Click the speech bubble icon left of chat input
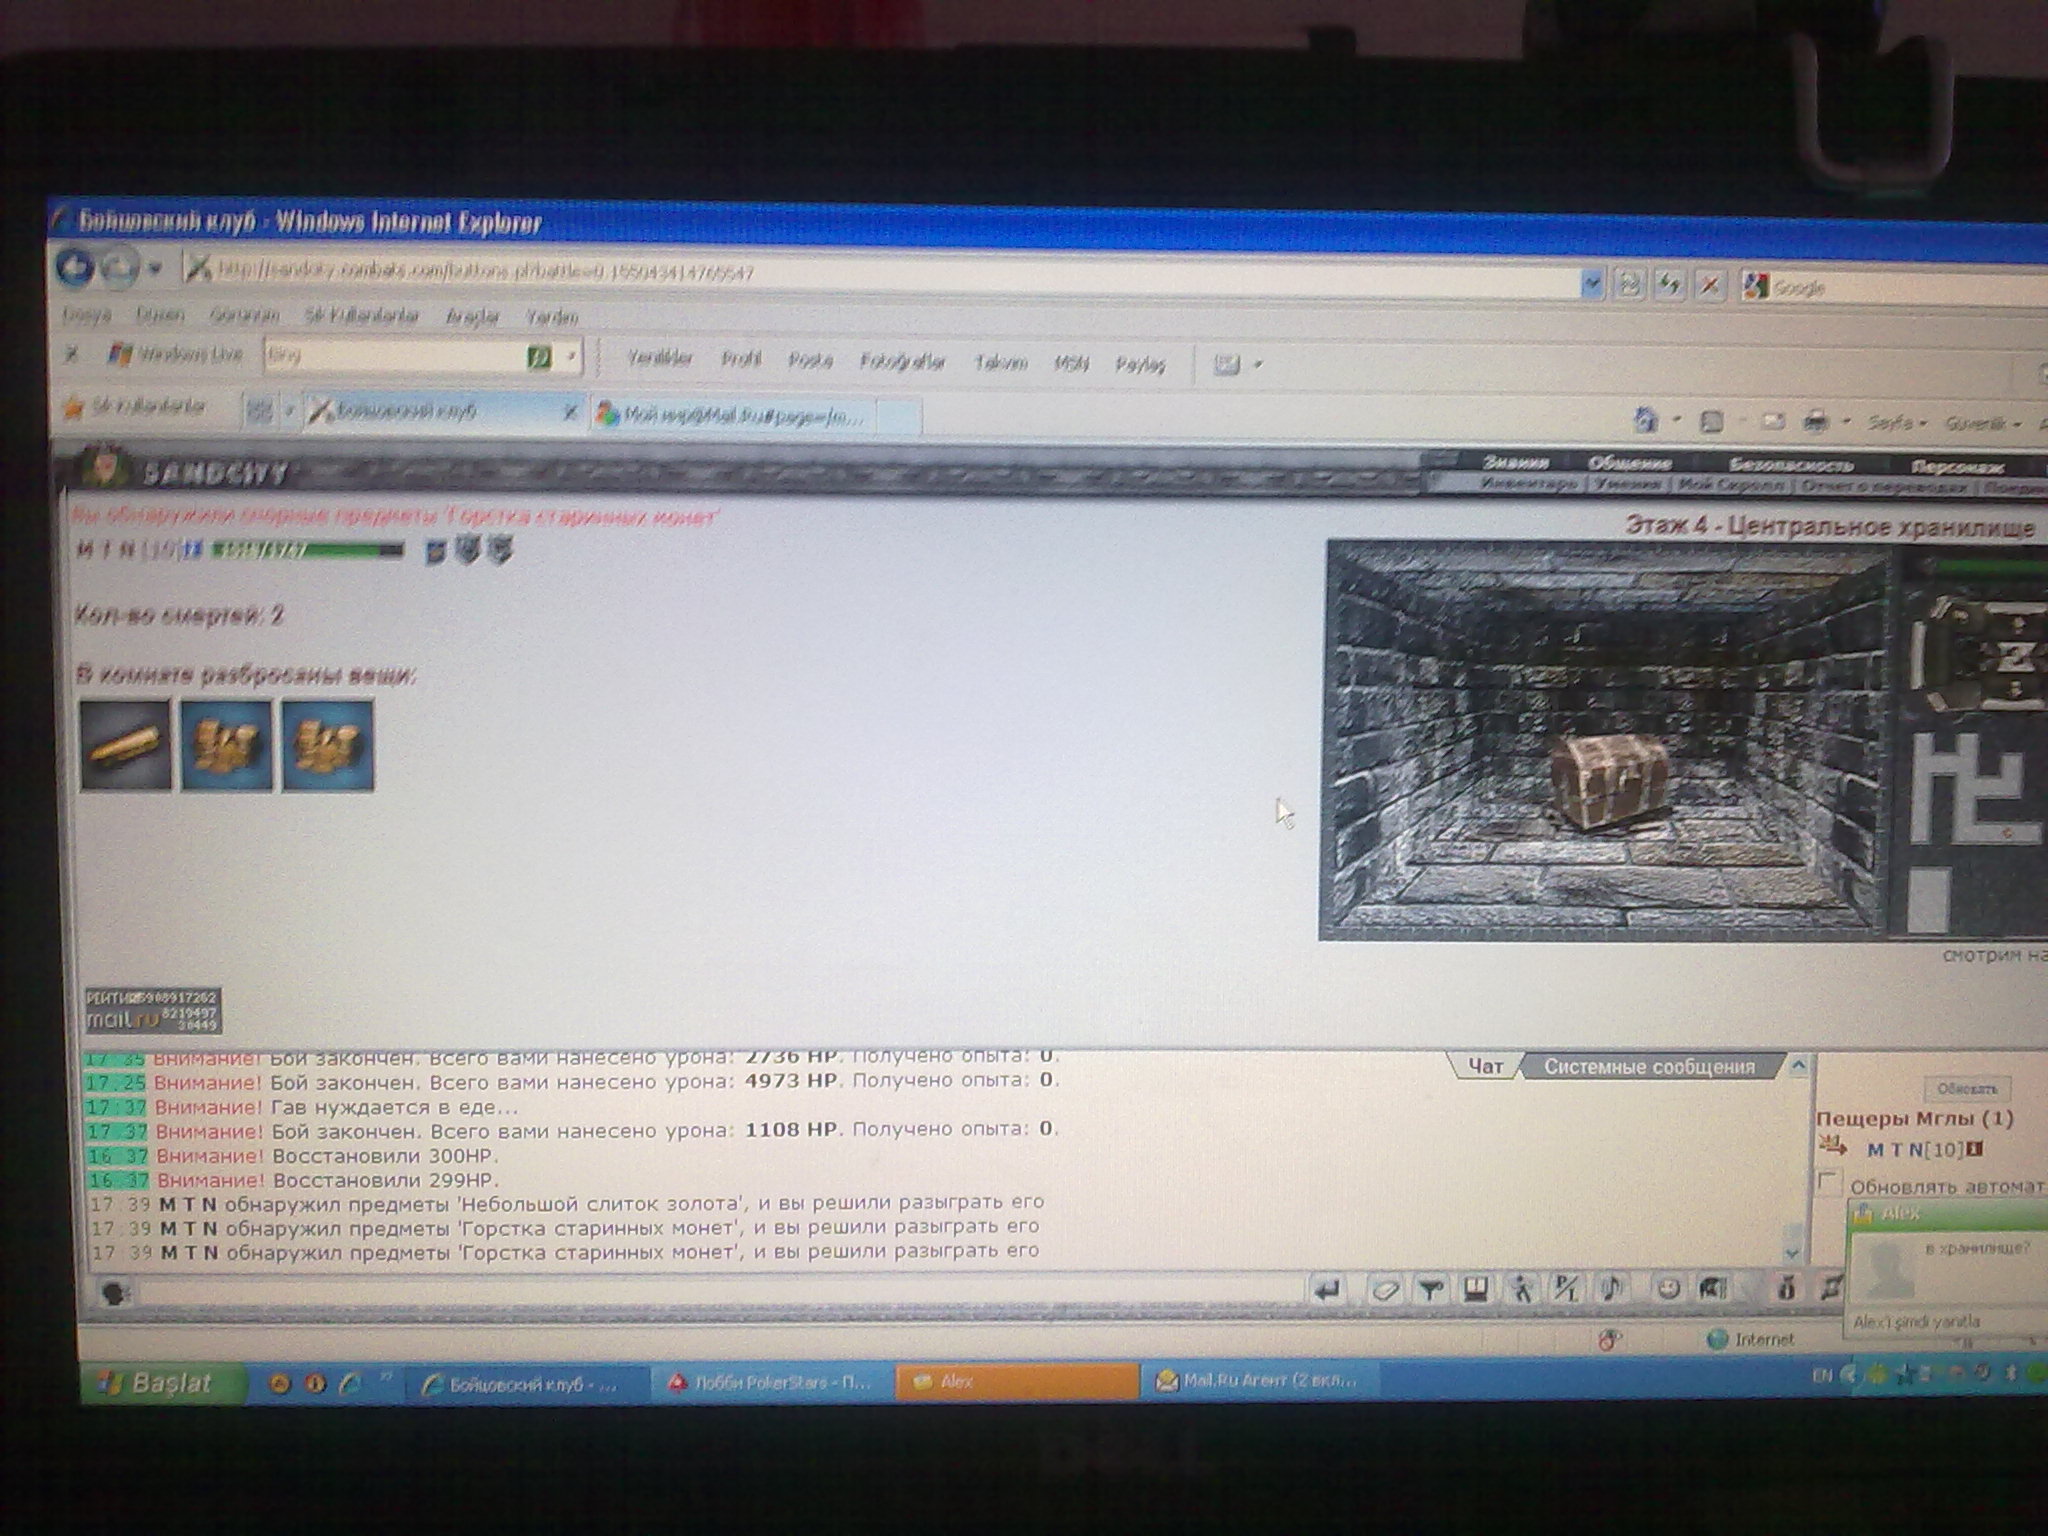 (116, 1293)
